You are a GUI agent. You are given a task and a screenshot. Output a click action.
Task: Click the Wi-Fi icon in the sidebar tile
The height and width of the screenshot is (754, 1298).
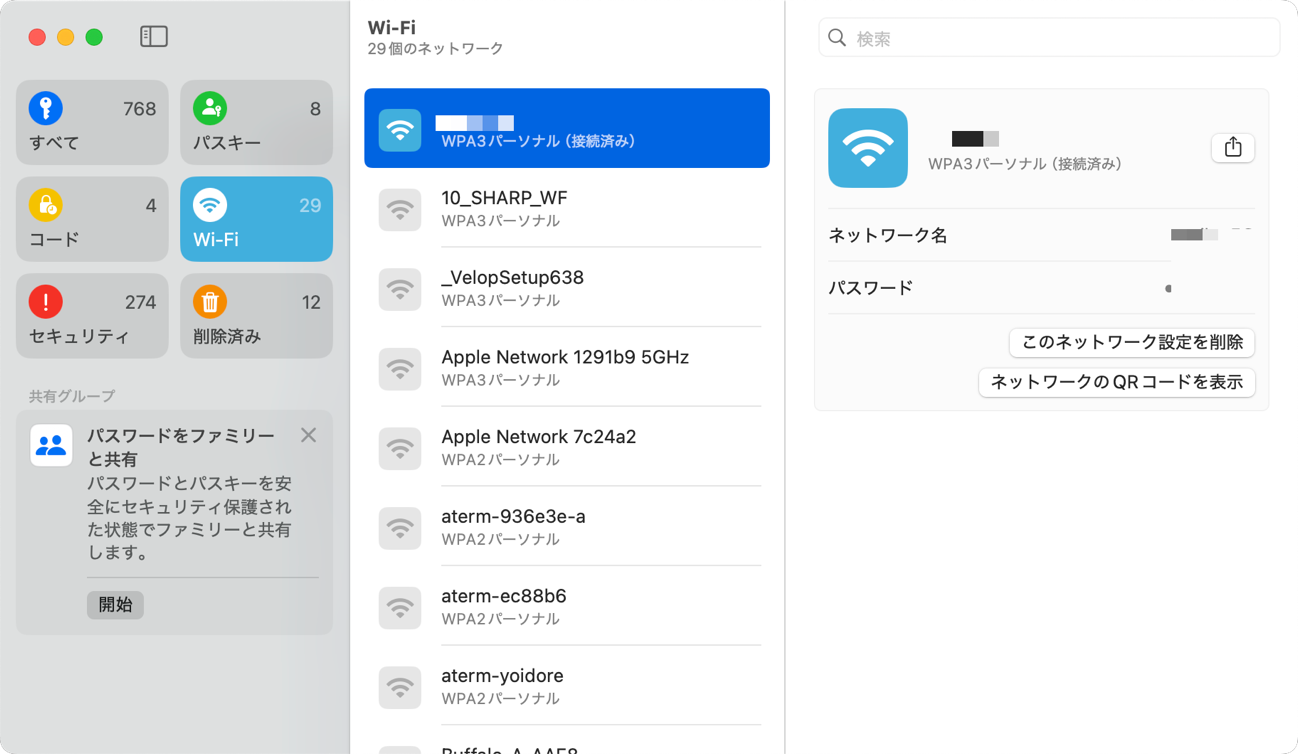(210, 205)
